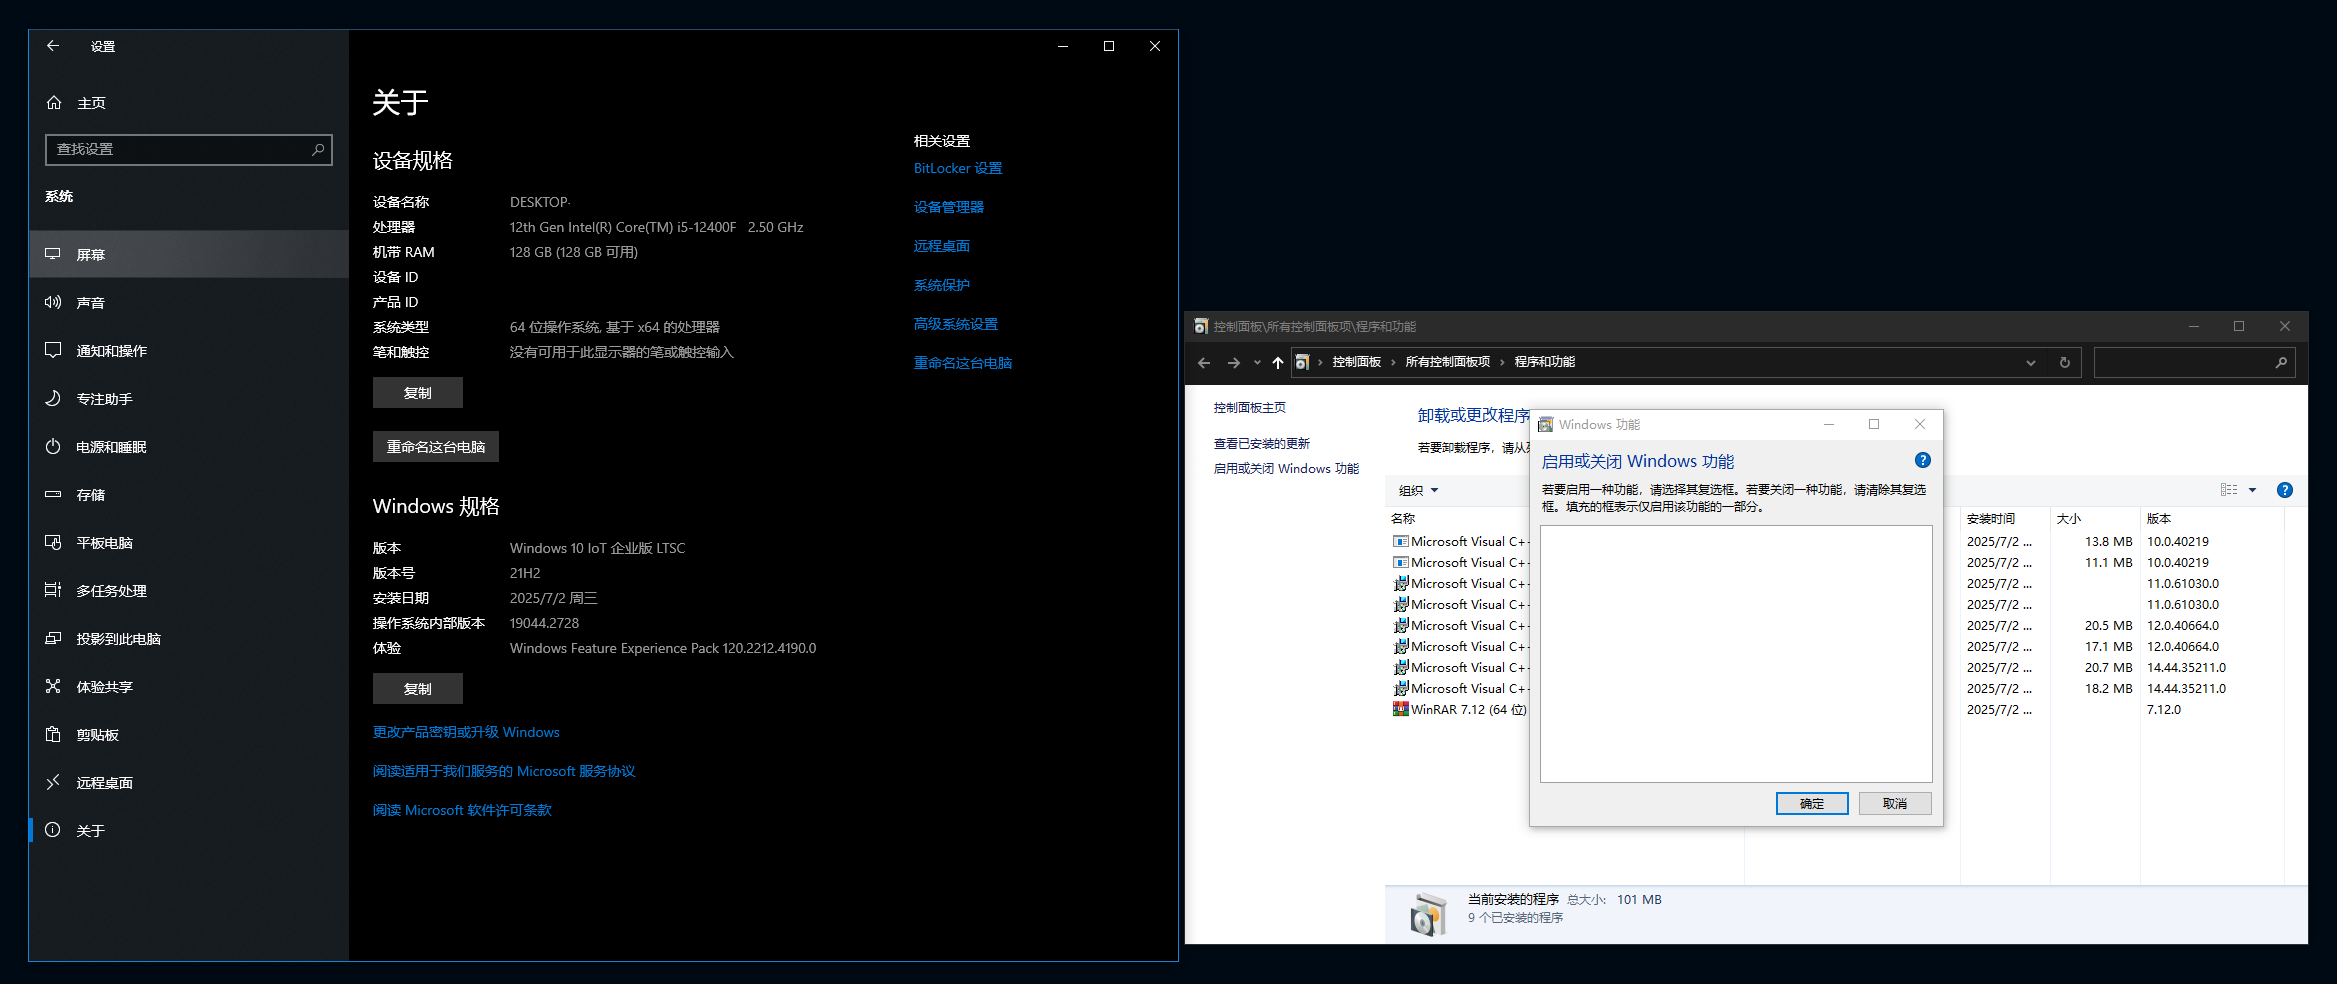Select the 多任务处理 multitasking icon item

(x=53, y=590)
